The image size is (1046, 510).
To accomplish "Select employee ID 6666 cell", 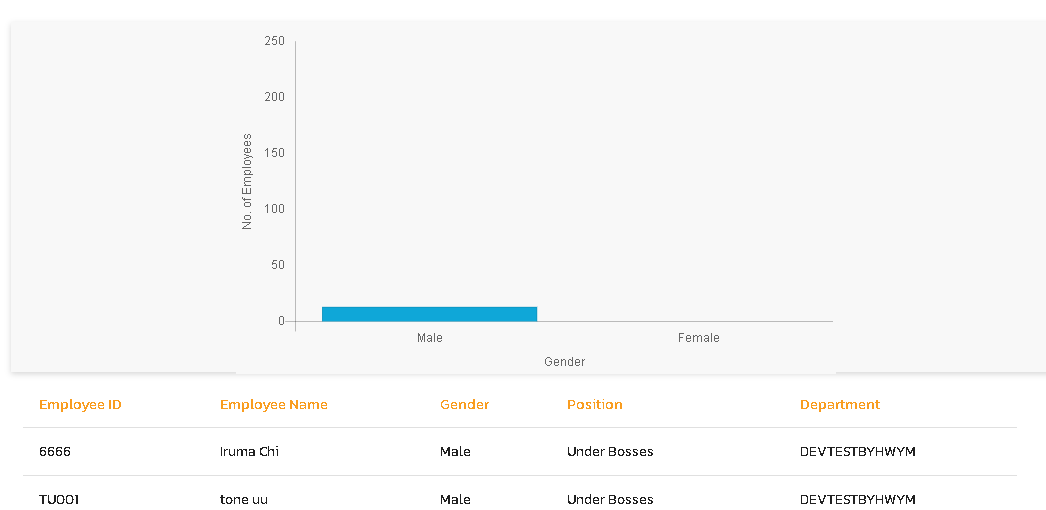I will coord(55,452).
